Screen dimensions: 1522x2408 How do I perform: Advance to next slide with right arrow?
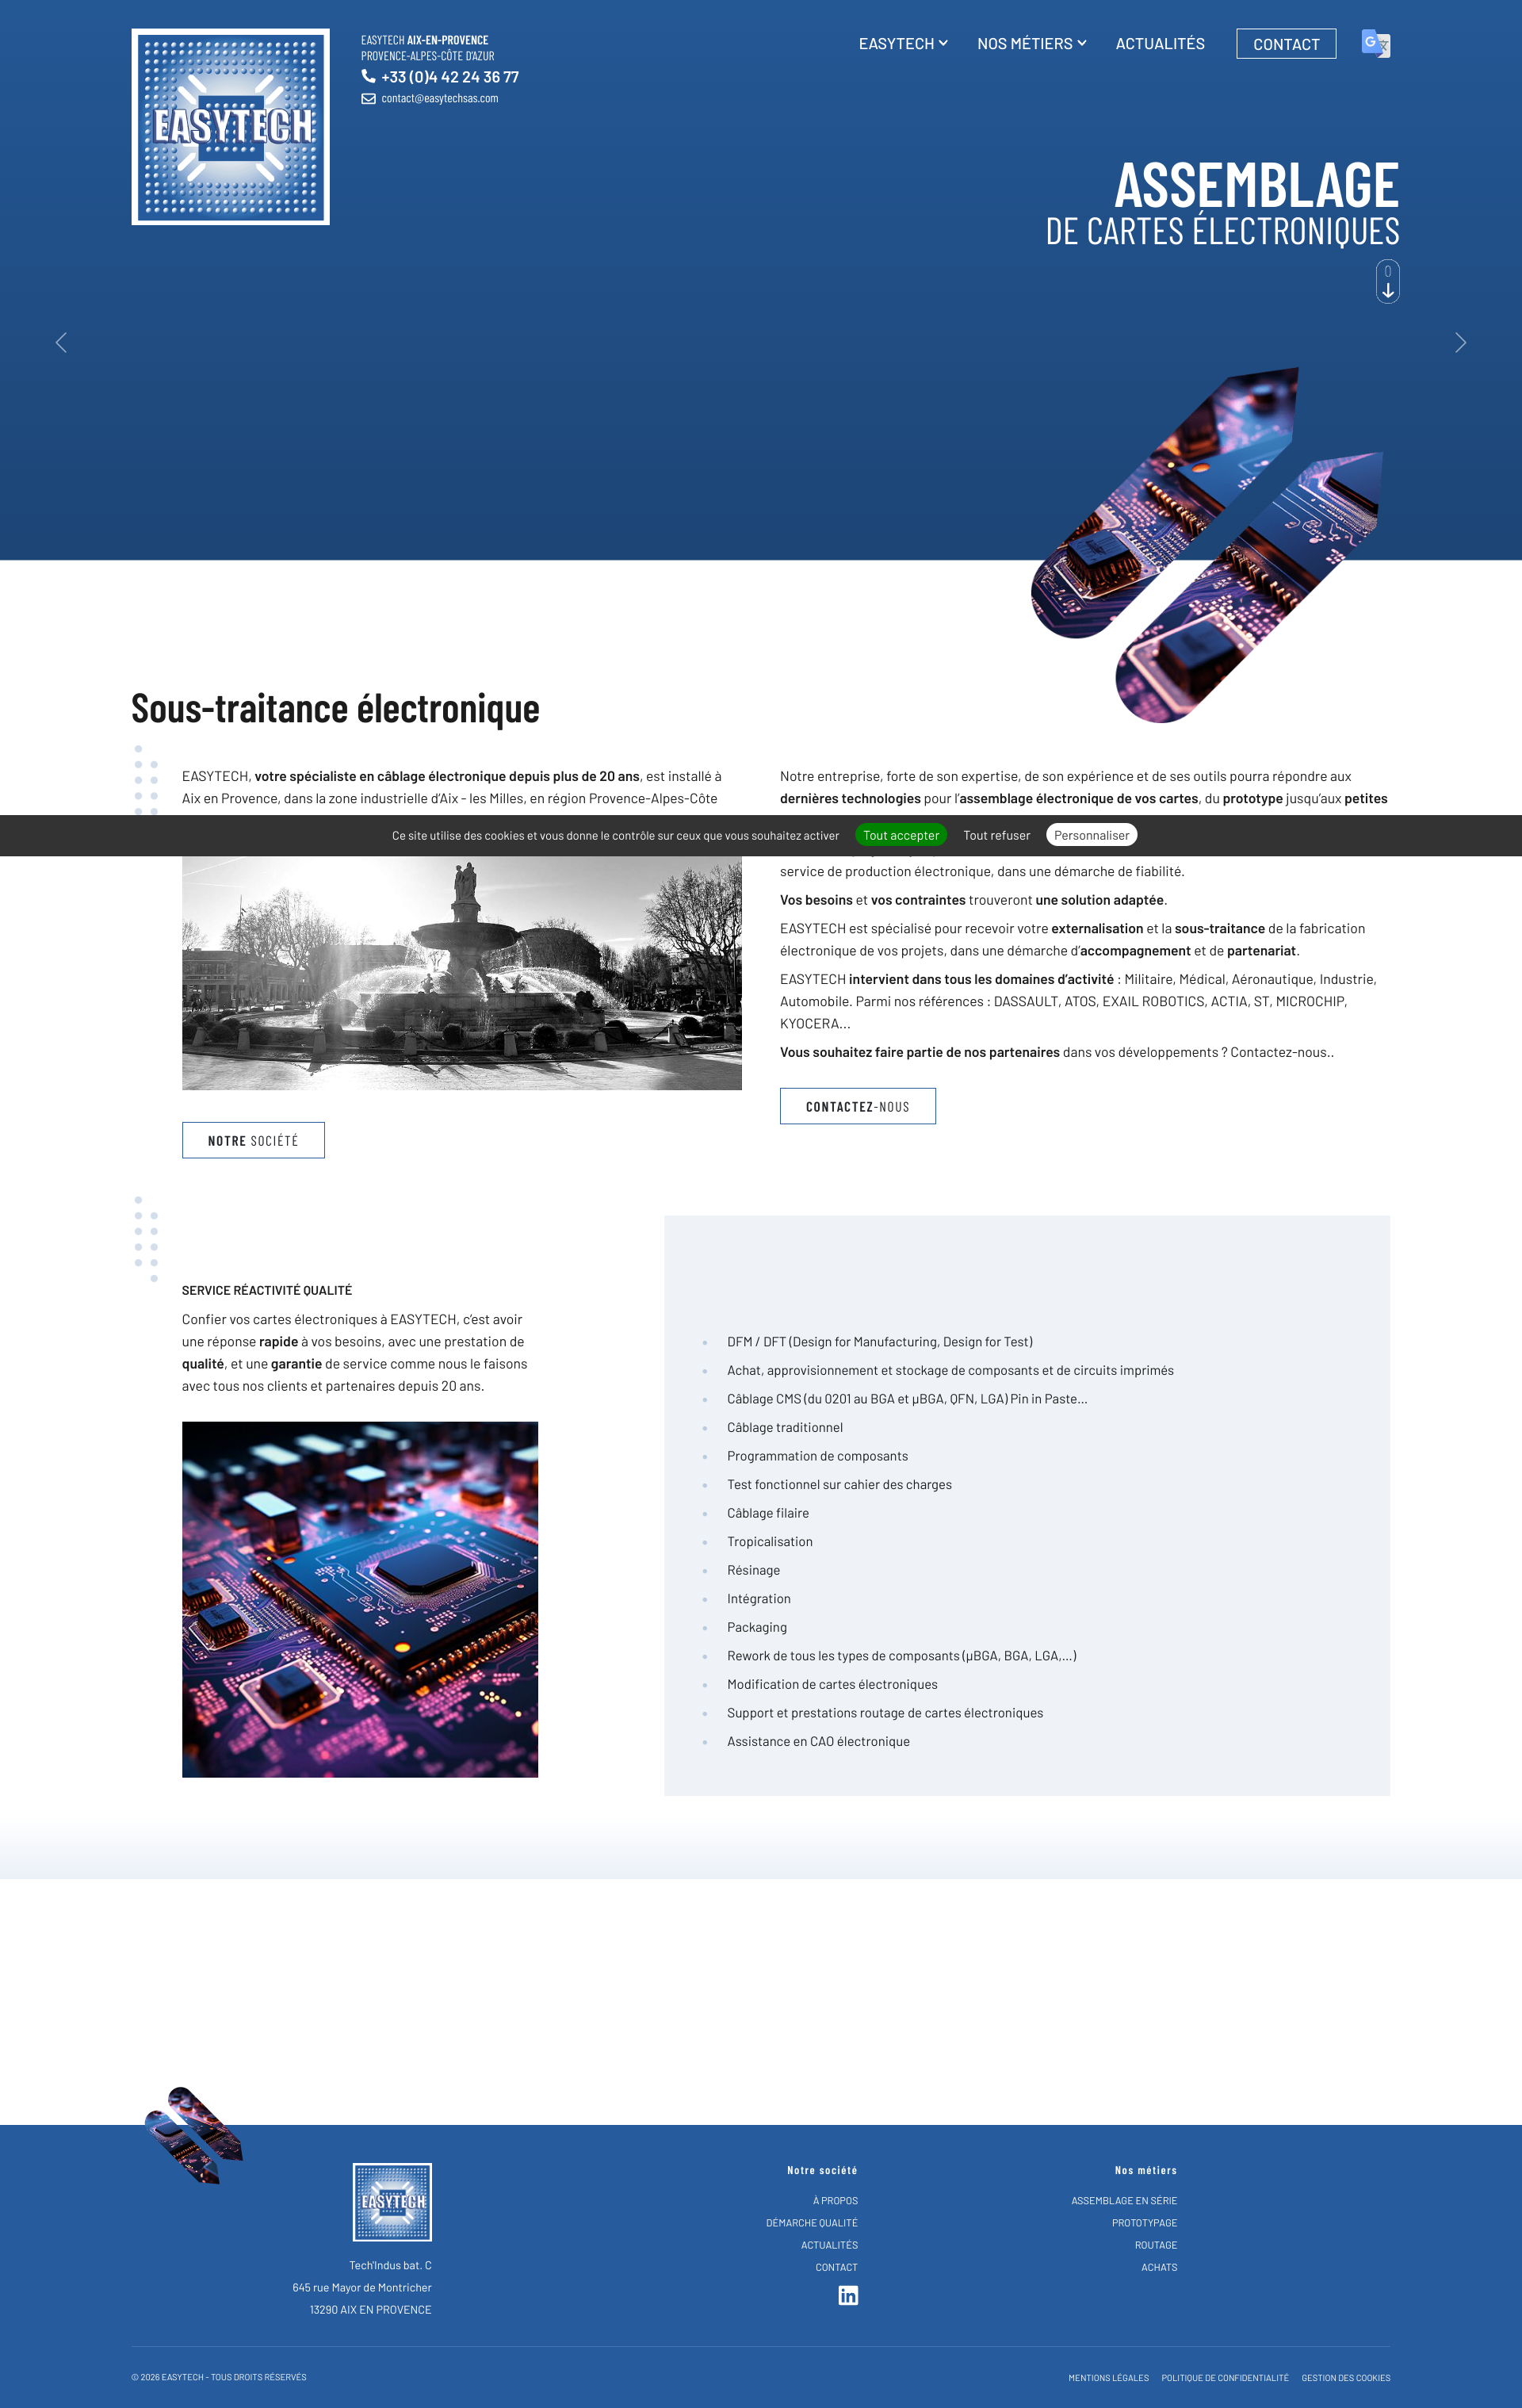coord(1460,343)
